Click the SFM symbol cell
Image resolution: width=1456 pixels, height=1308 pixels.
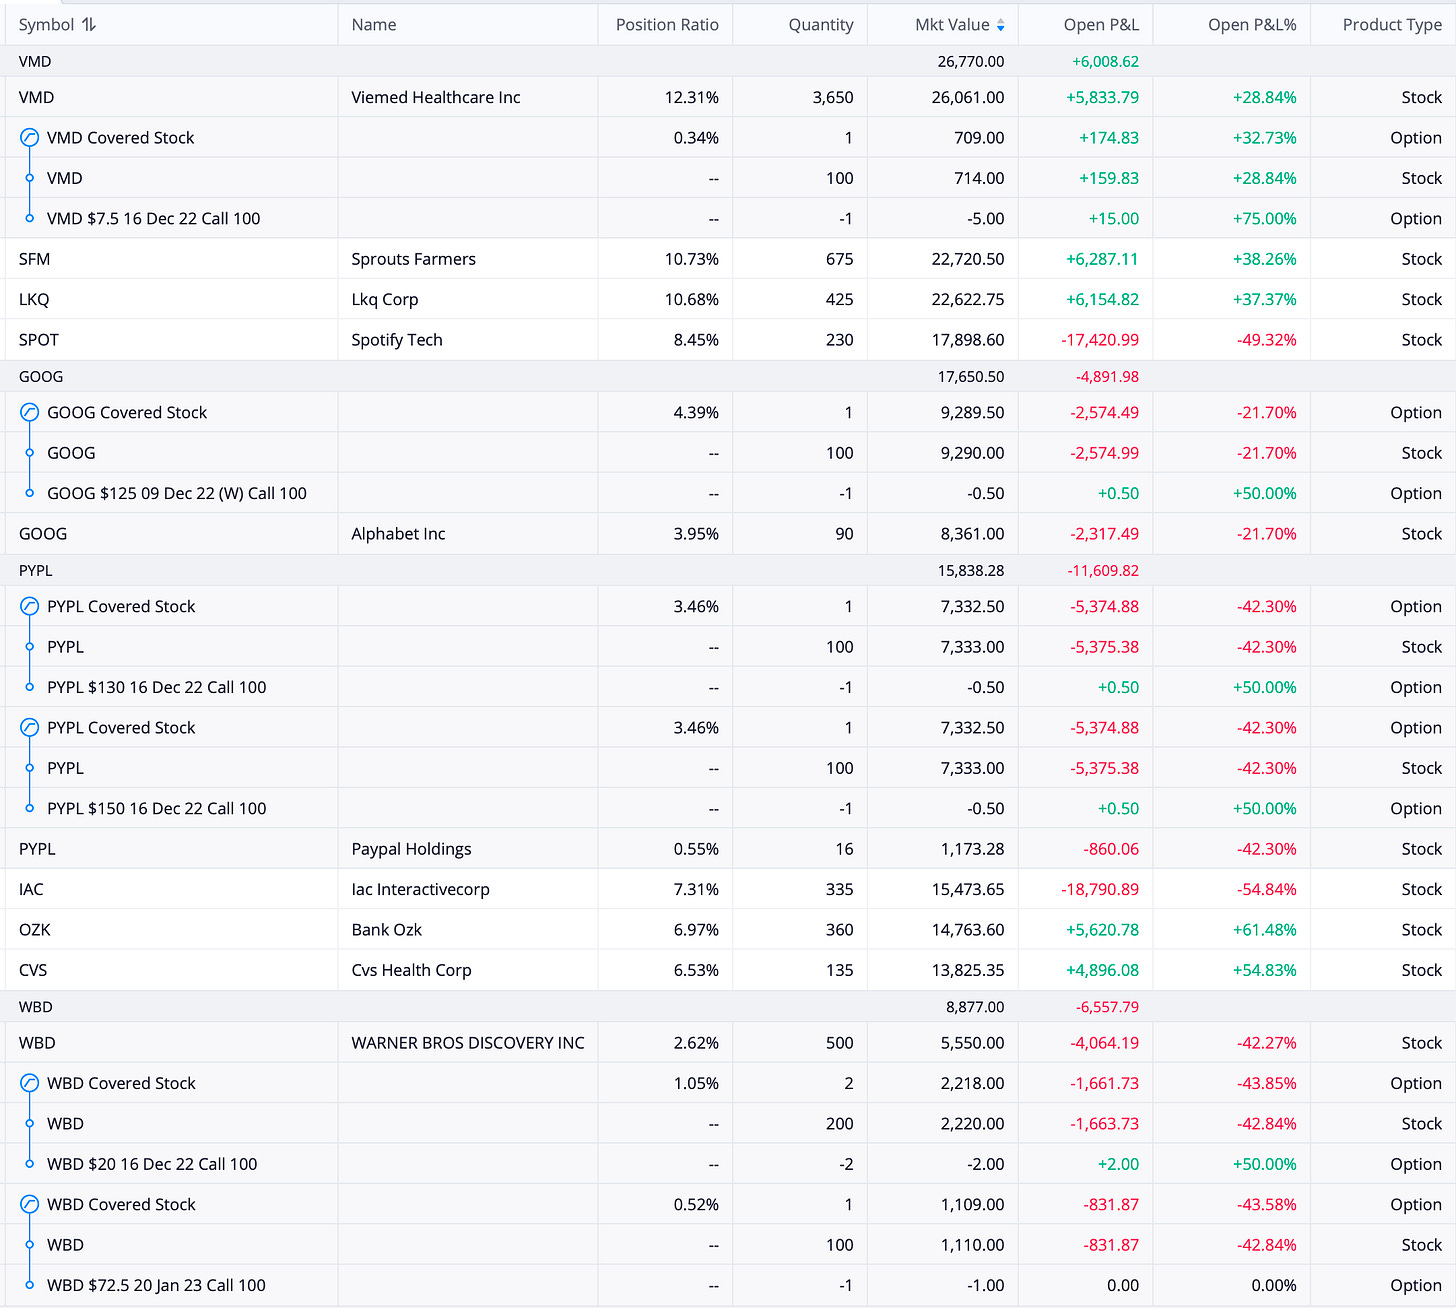(34, 259)
